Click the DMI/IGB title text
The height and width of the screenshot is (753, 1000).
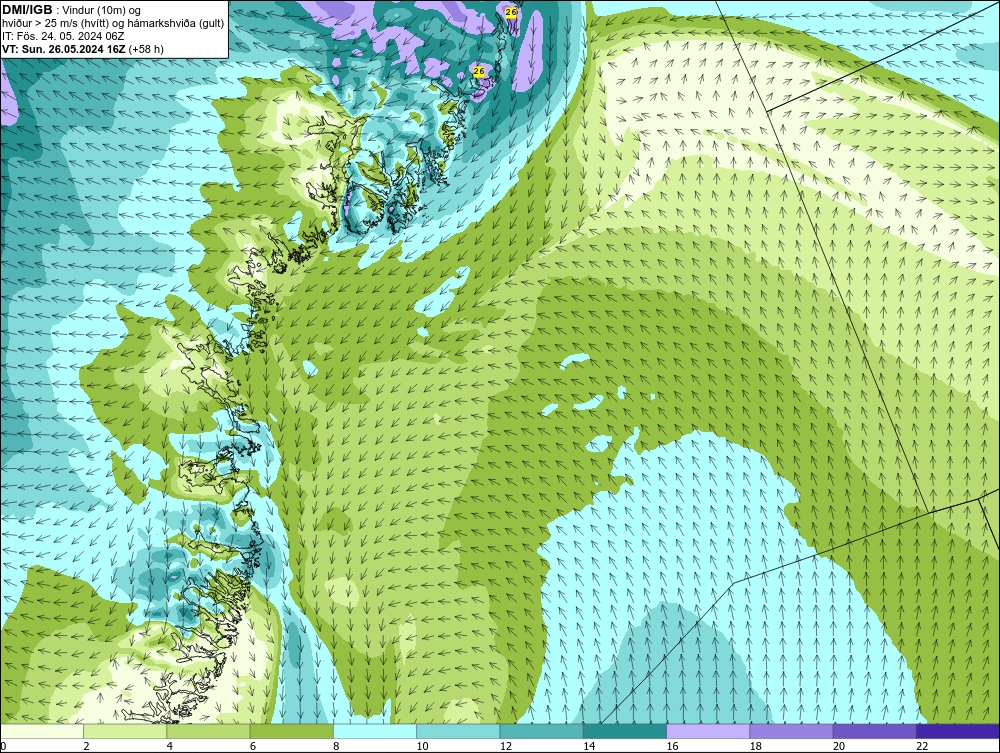coord(27,10)
